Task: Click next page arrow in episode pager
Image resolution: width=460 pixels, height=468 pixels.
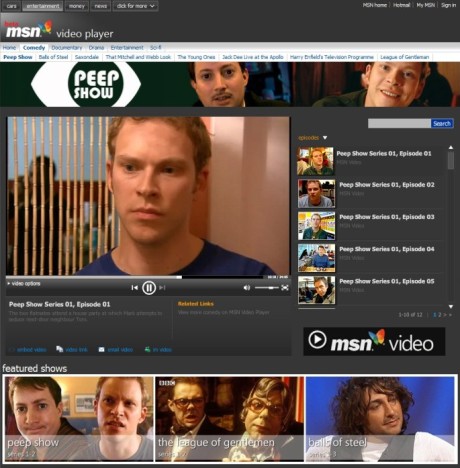Action: [x=445, y=315]
